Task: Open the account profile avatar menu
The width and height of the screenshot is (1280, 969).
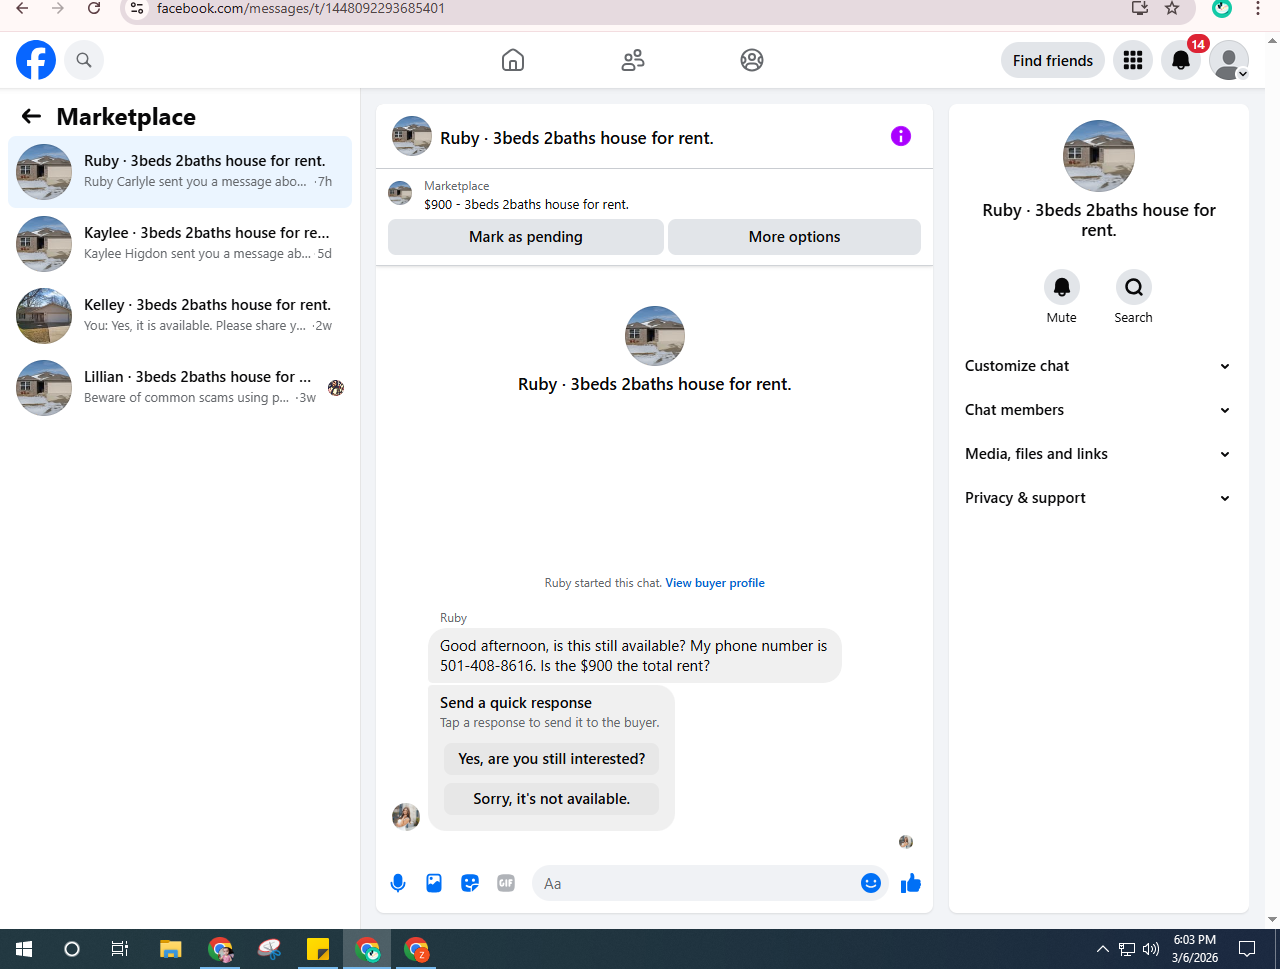Action: point(1229,60)
